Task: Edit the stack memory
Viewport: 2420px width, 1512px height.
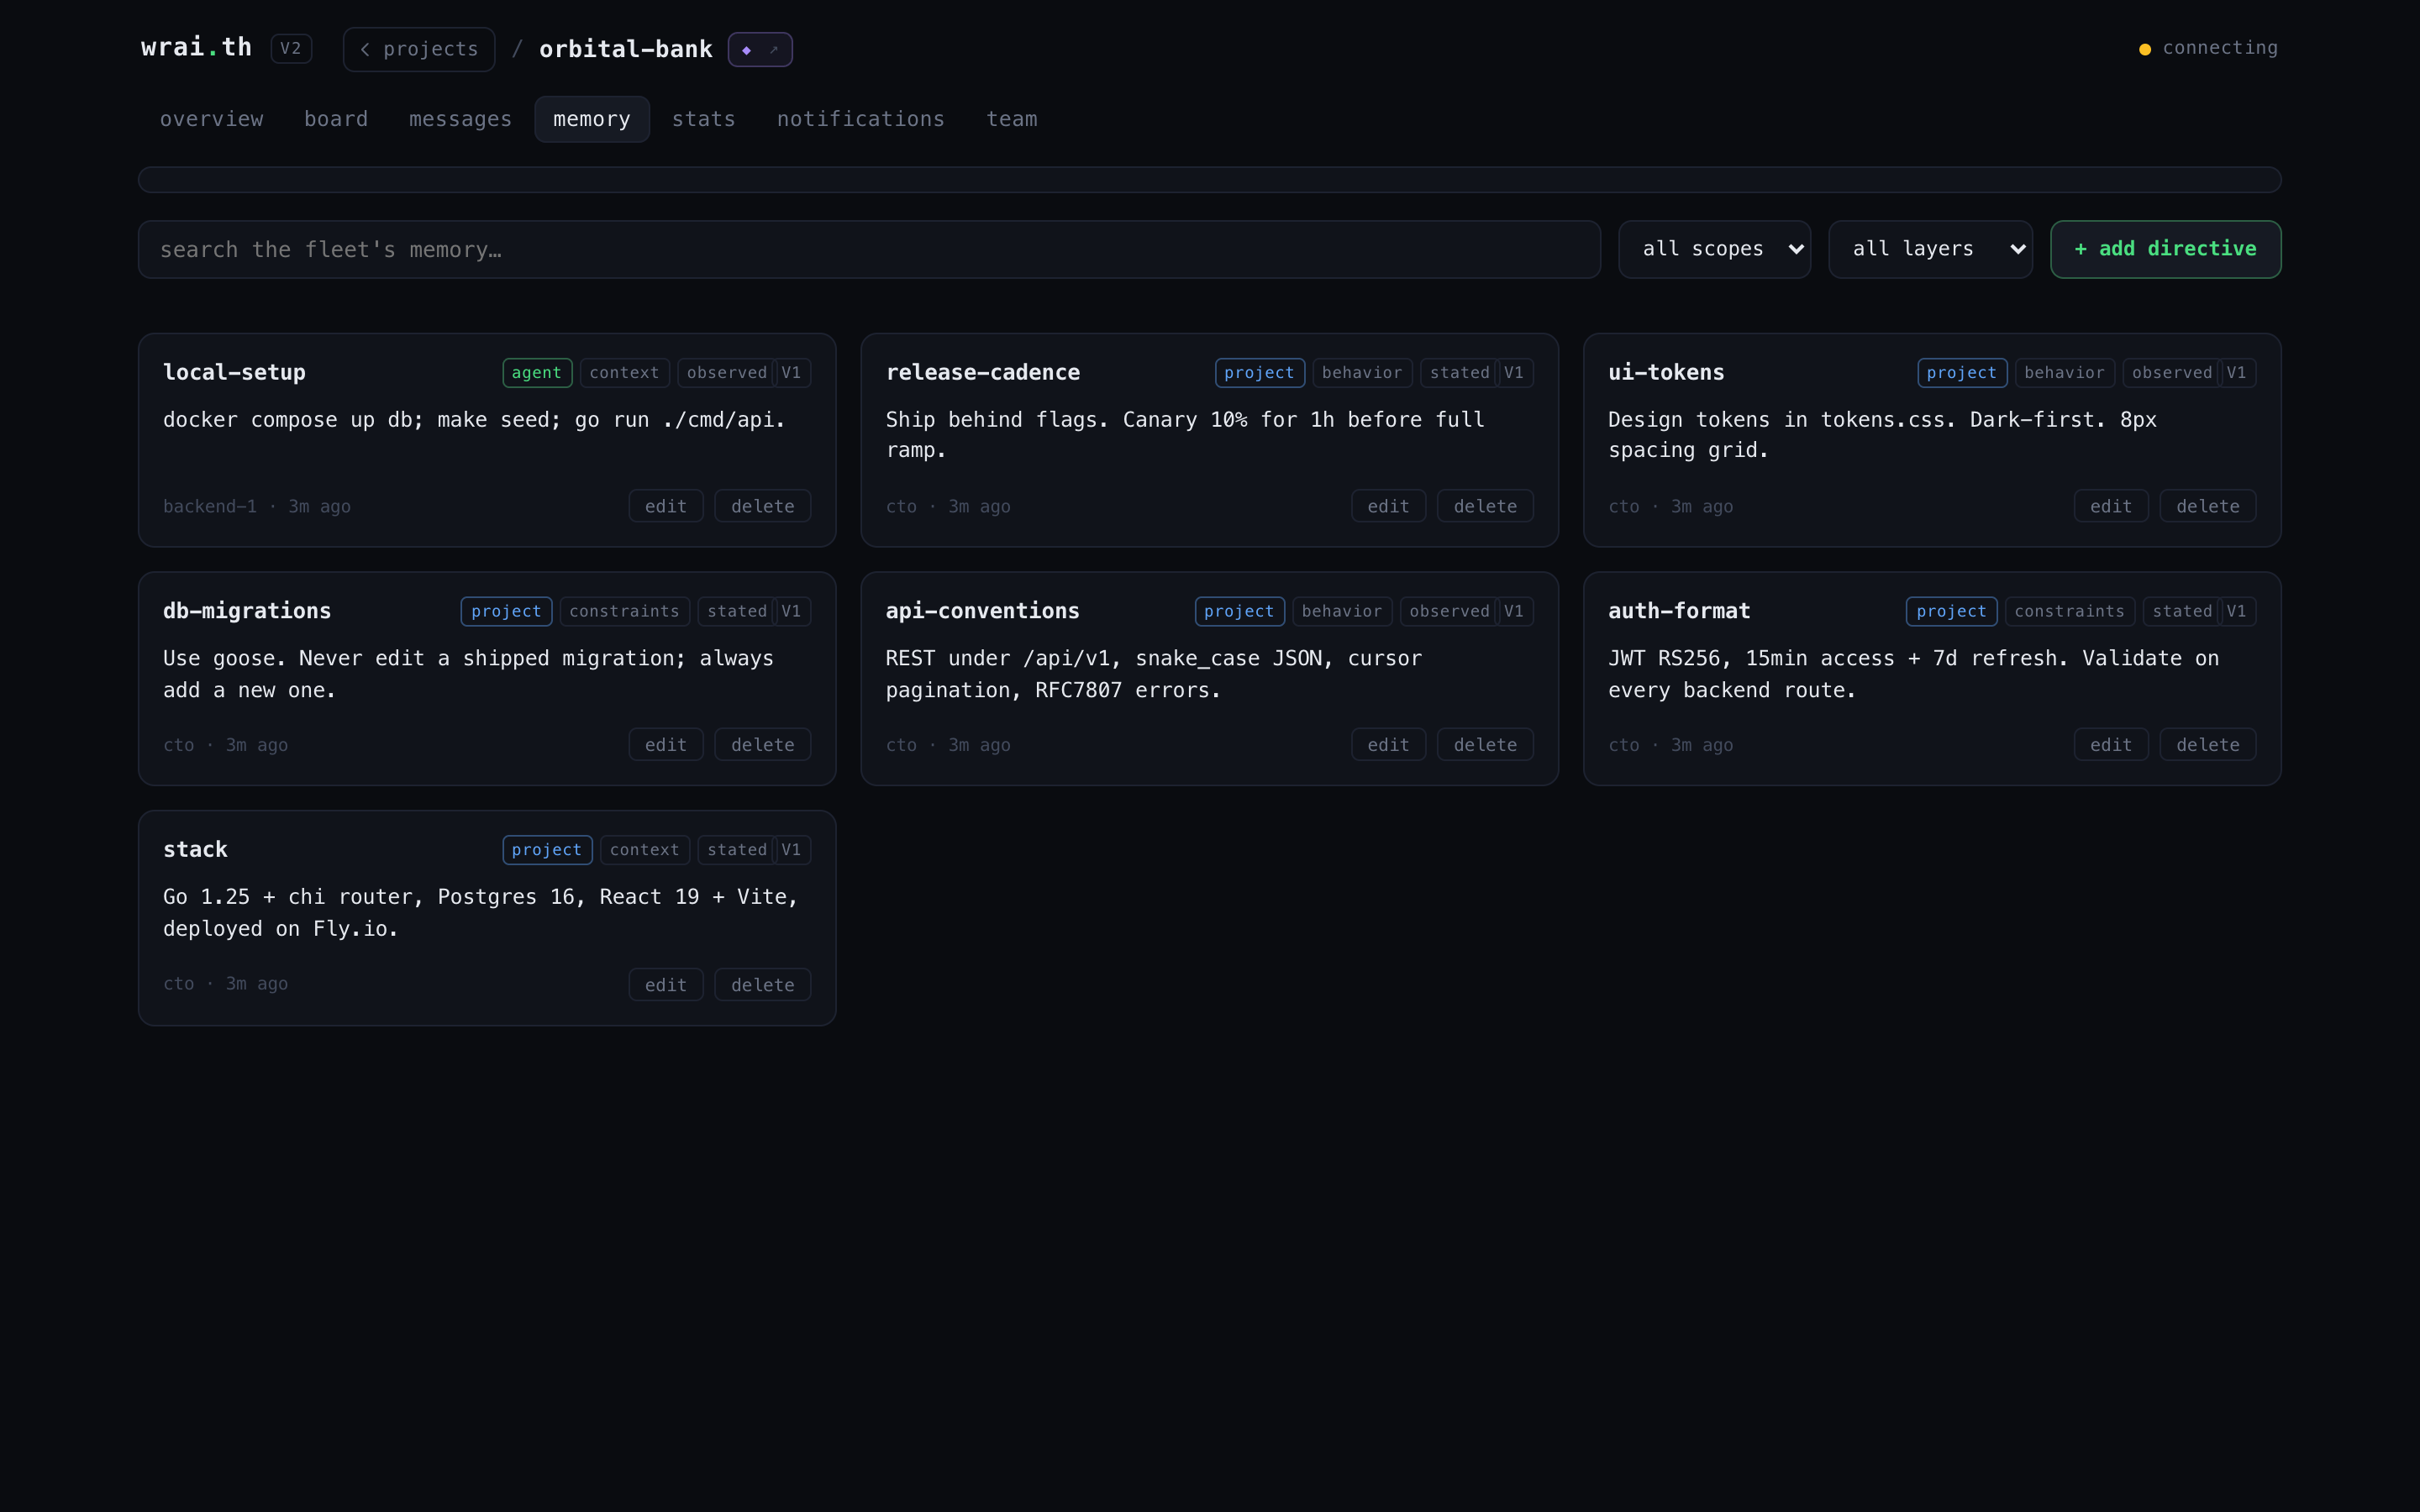Action: coord(666,985)
